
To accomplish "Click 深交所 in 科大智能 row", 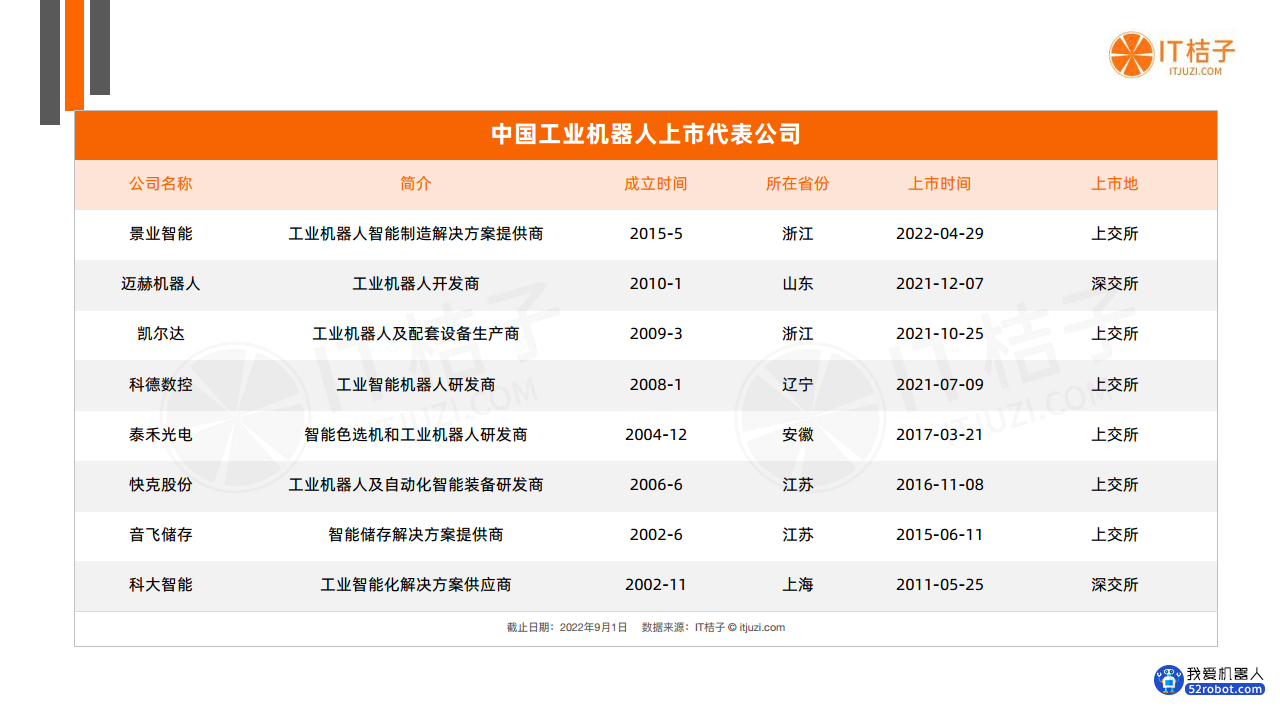I will [1115, 585].
